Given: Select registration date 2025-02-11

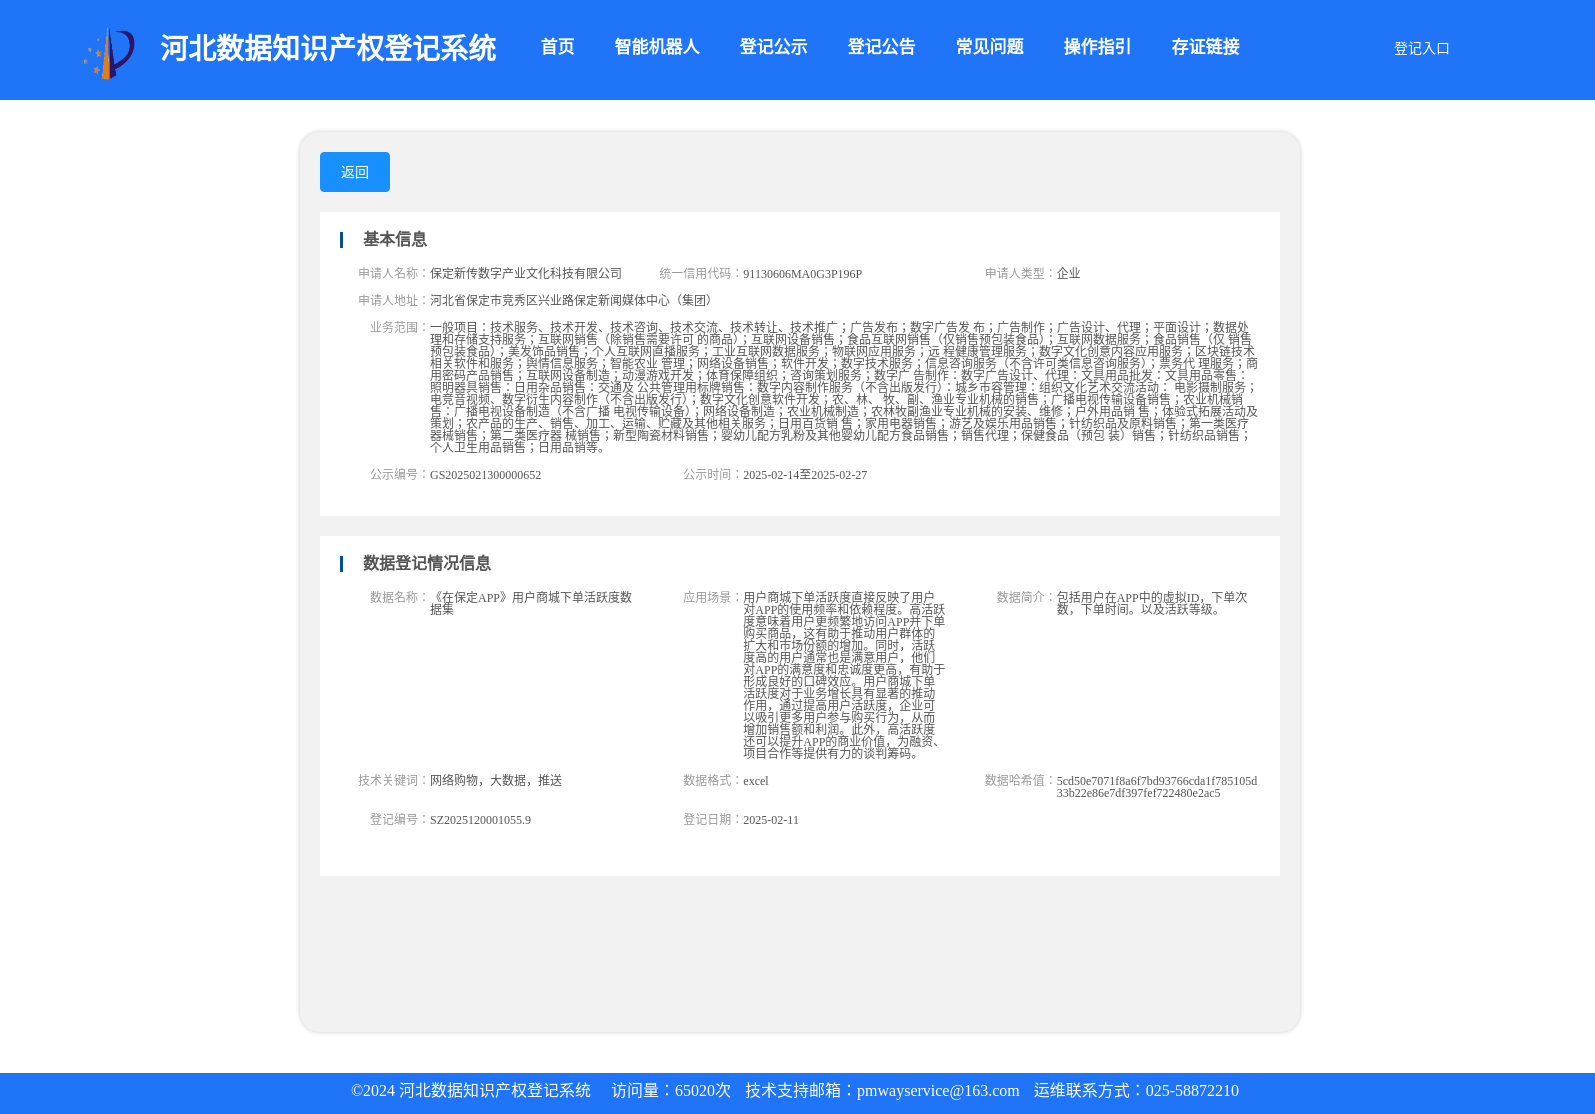Looking at the screenshot, I should (x=771, y=820).
